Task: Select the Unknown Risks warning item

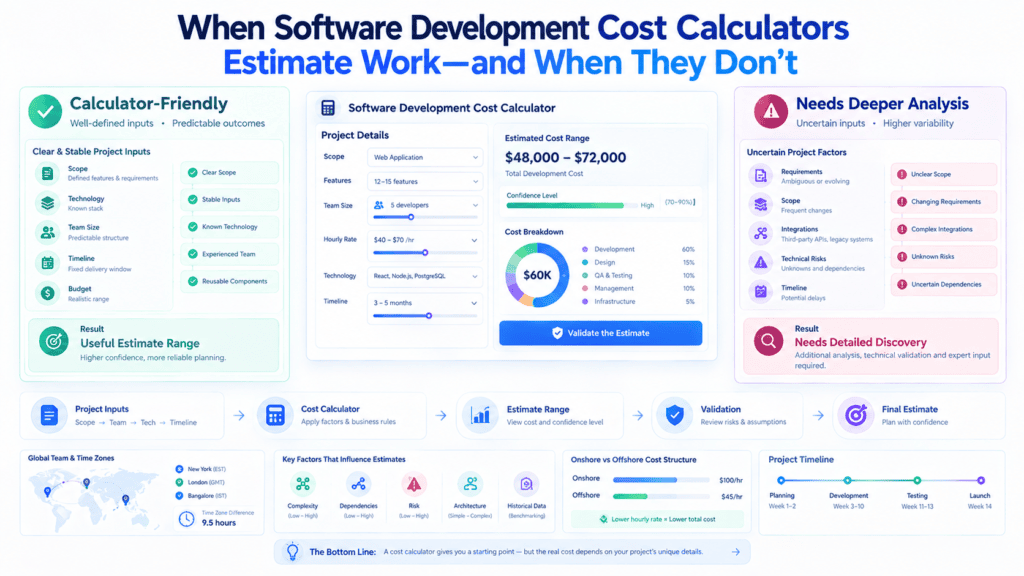Action: tap(944, 257)
